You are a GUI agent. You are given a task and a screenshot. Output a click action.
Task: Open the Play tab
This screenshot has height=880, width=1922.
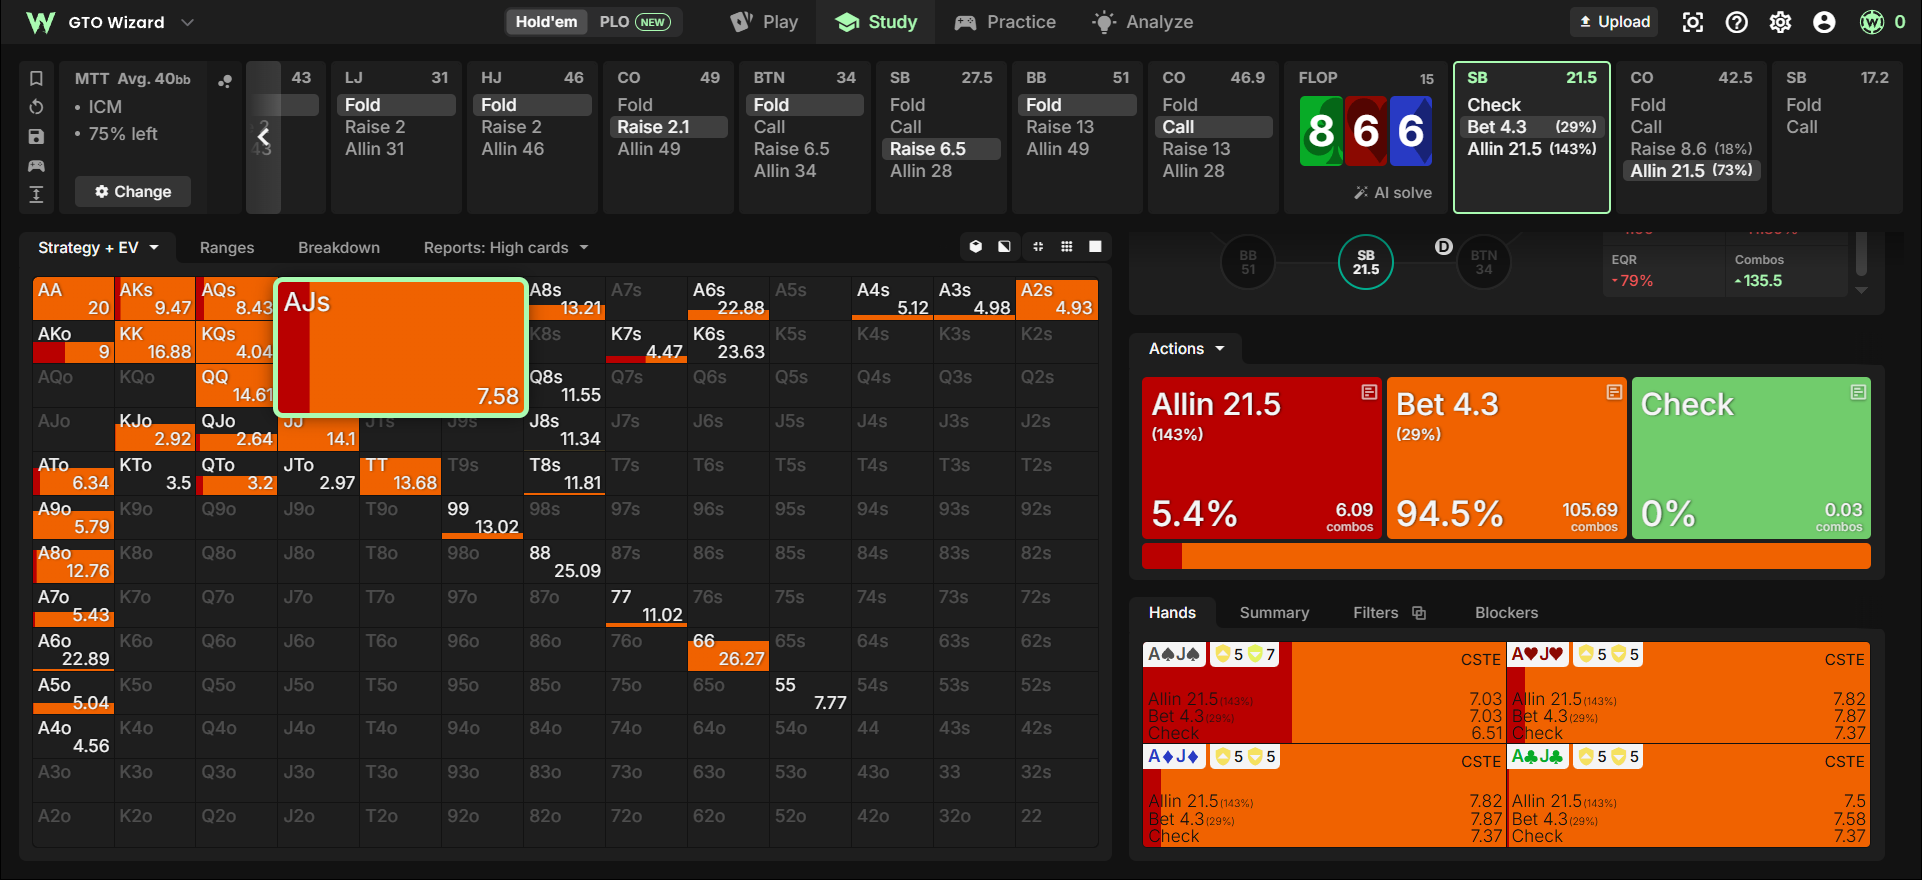pyautogui.click(x=764, y=22)
